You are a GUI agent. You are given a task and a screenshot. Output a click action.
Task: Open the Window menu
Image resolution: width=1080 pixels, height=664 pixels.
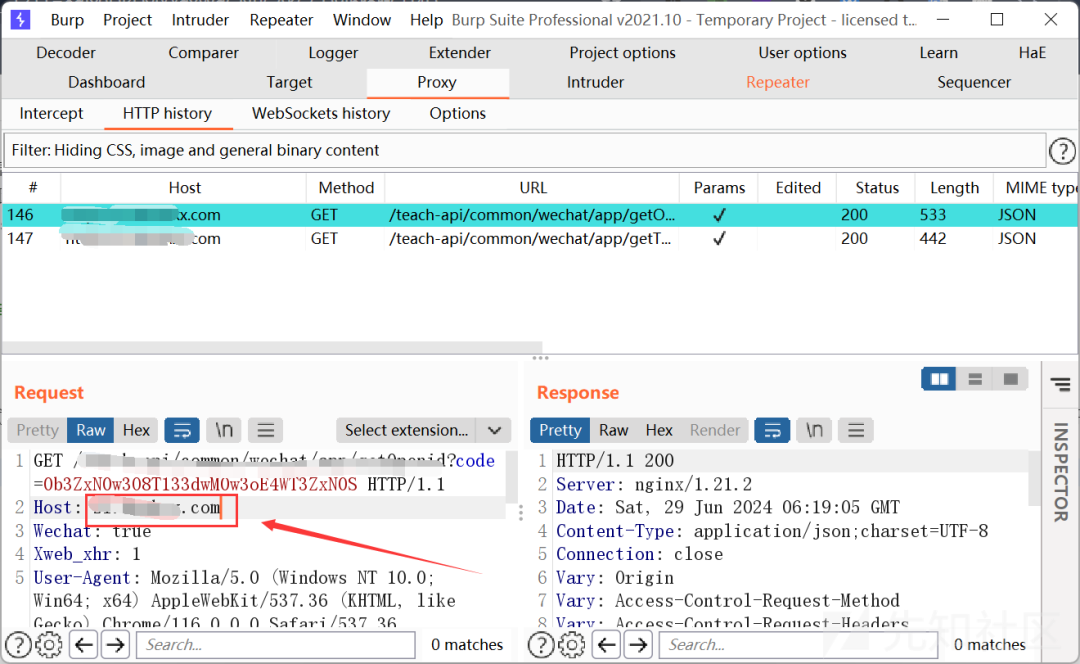pos(362,20)
